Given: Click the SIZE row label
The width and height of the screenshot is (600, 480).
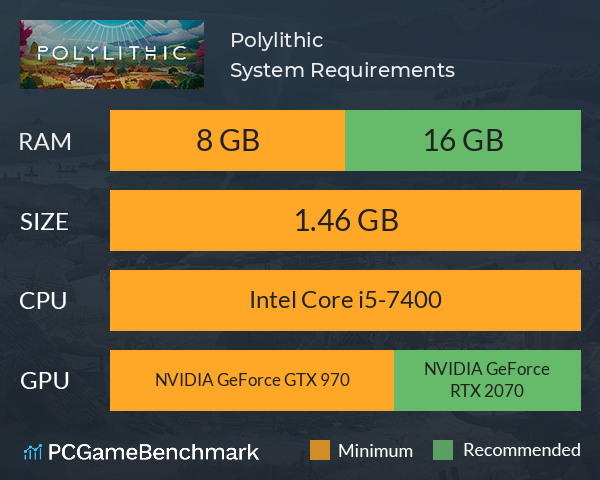Looking at the screenshot, I should point(44,222).
